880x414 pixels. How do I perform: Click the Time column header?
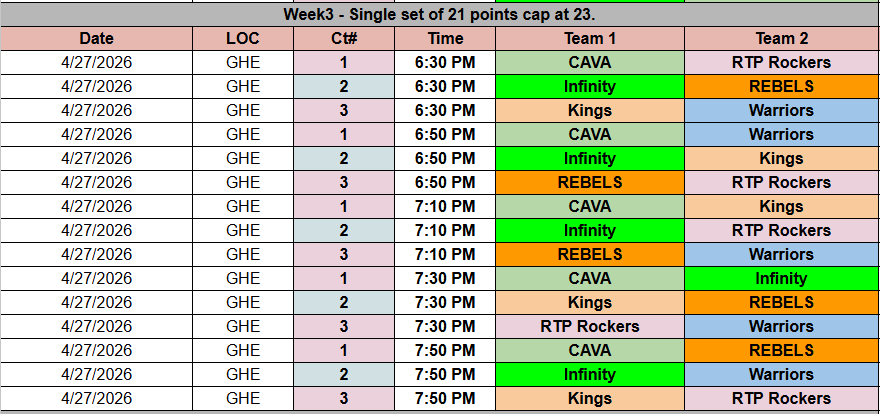[445, 39]
